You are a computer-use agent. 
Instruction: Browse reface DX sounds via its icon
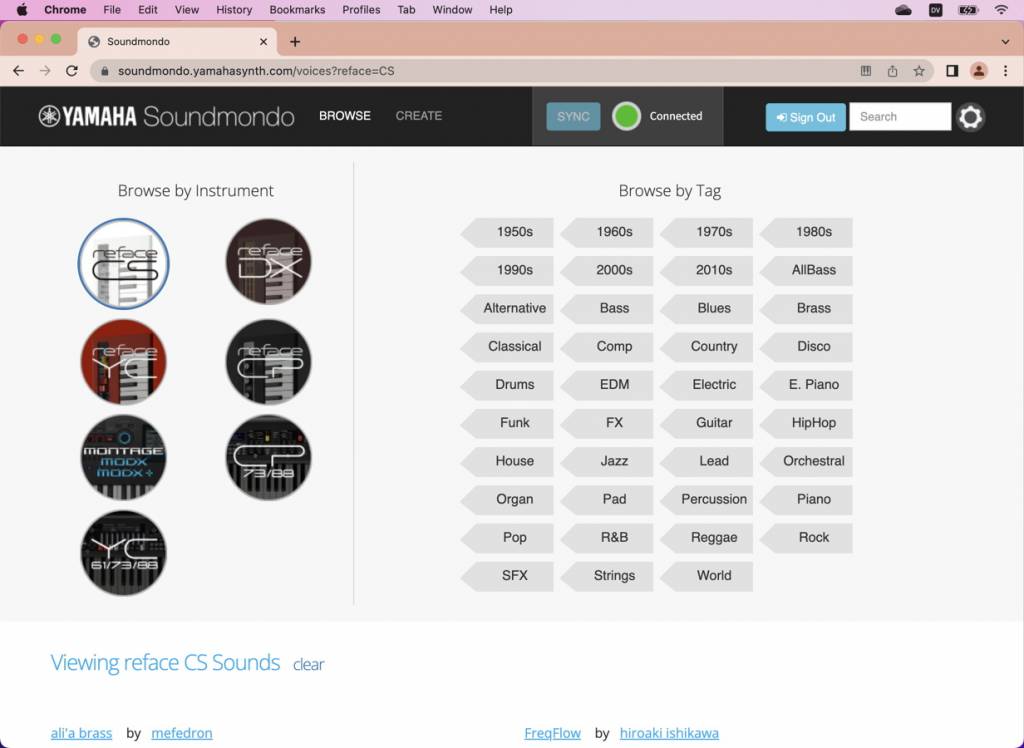(x=267, y=262)
